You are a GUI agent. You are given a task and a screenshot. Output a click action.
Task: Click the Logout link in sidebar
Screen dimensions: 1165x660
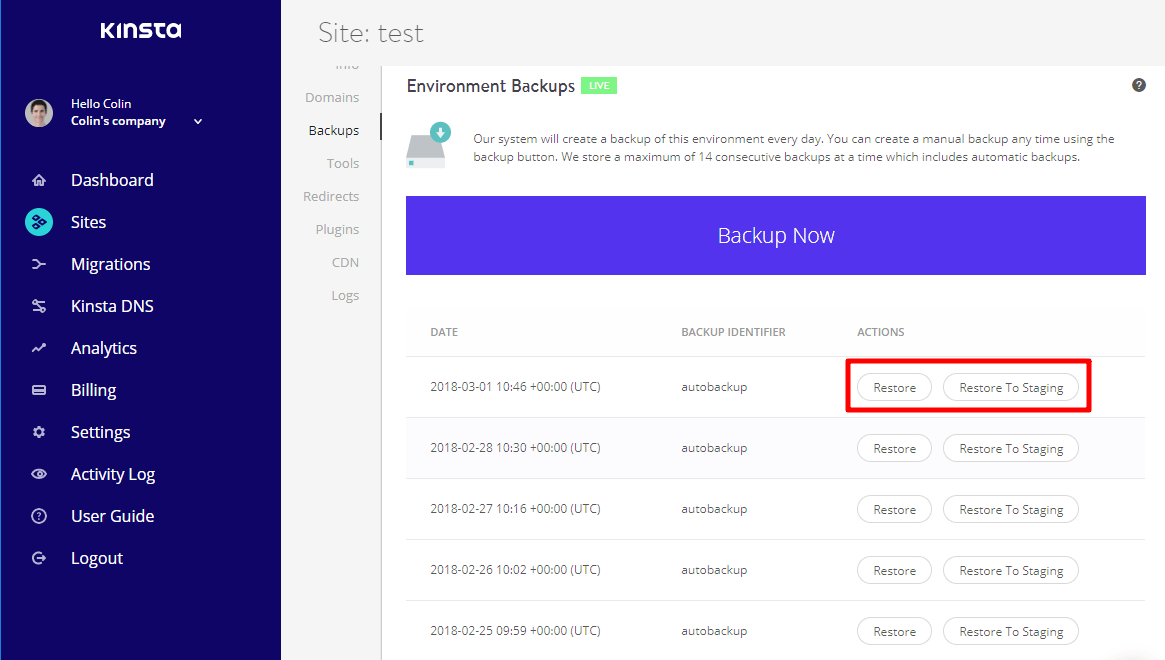[x=96, y=559]
